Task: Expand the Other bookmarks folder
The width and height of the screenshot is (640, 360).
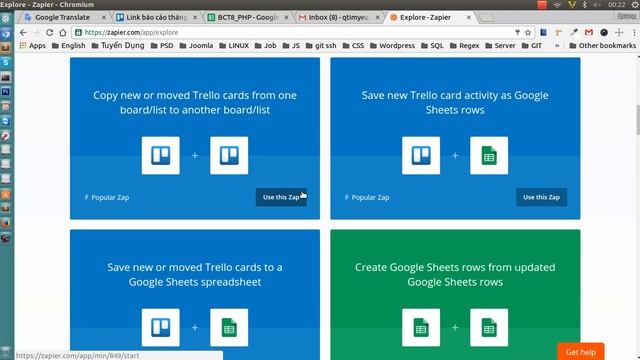Action: point(602,46)
